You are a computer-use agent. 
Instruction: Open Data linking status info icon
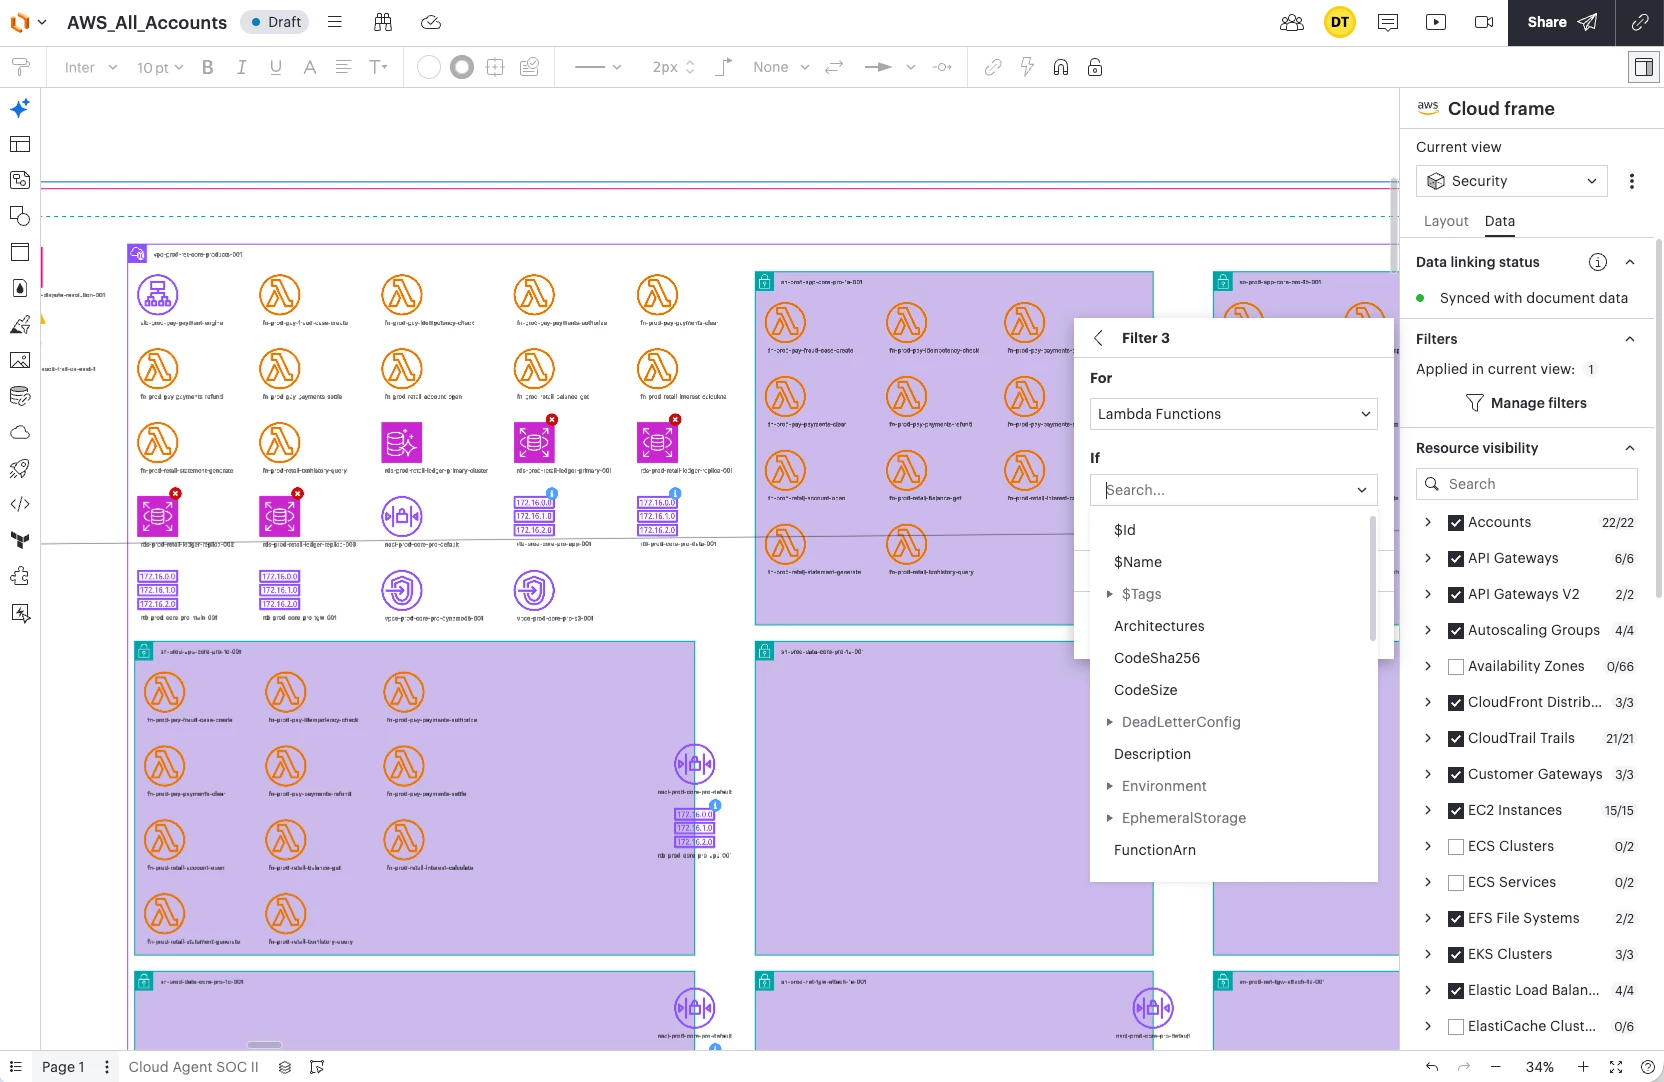pyautogui.click(x=1598, y=262)
